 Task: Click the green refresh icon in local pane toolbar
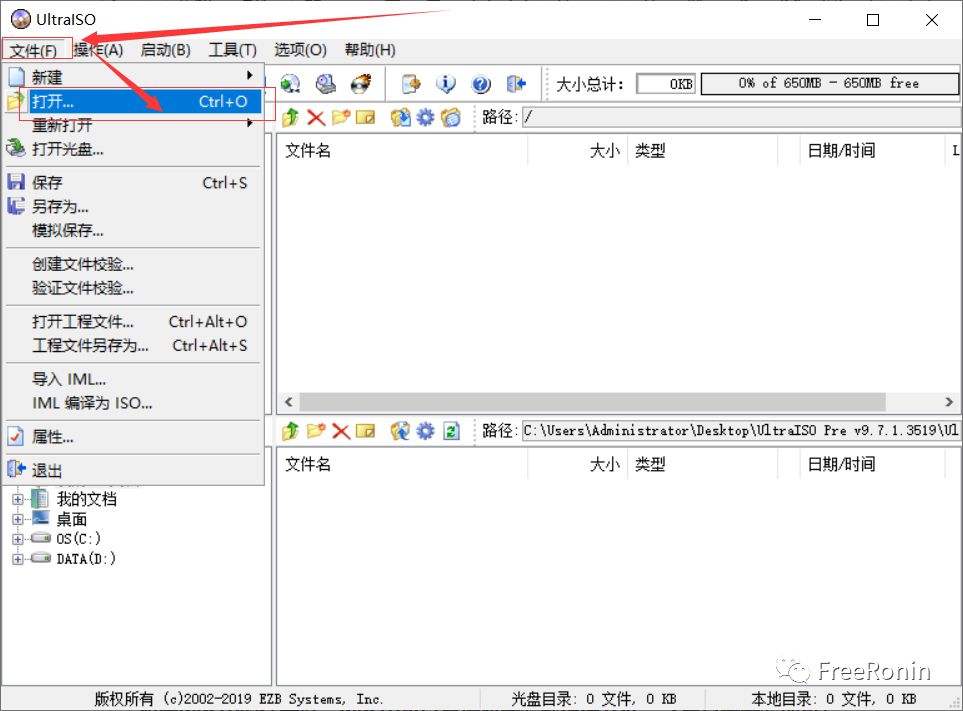451,431
